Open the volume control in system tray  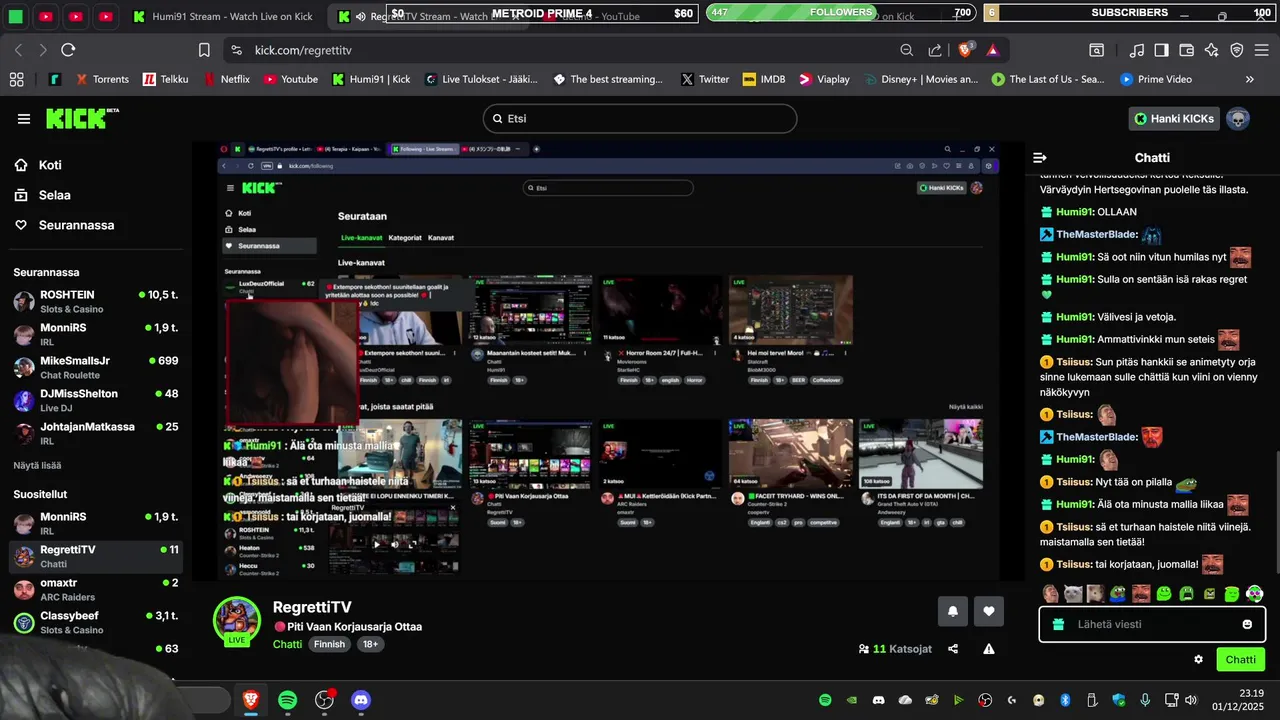tap(1190, 700)
